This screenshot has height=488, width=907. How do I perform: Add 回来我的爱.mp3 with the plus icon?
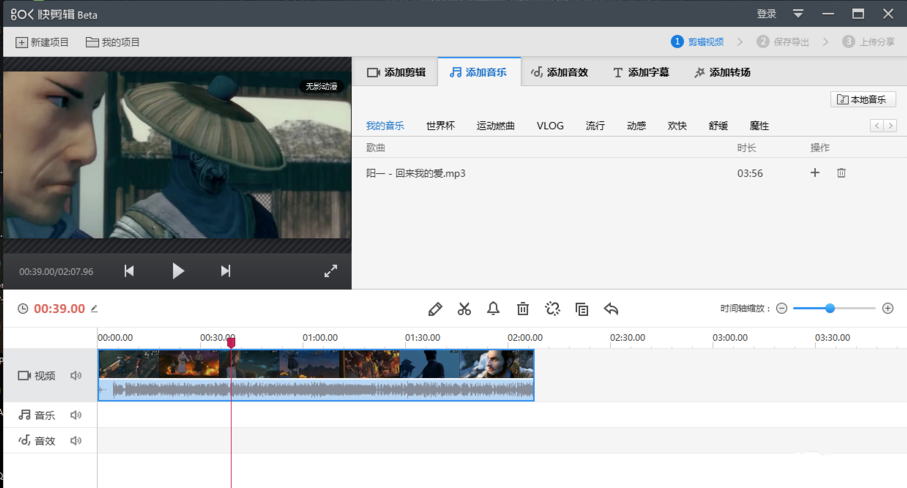[x=815, y=173]
